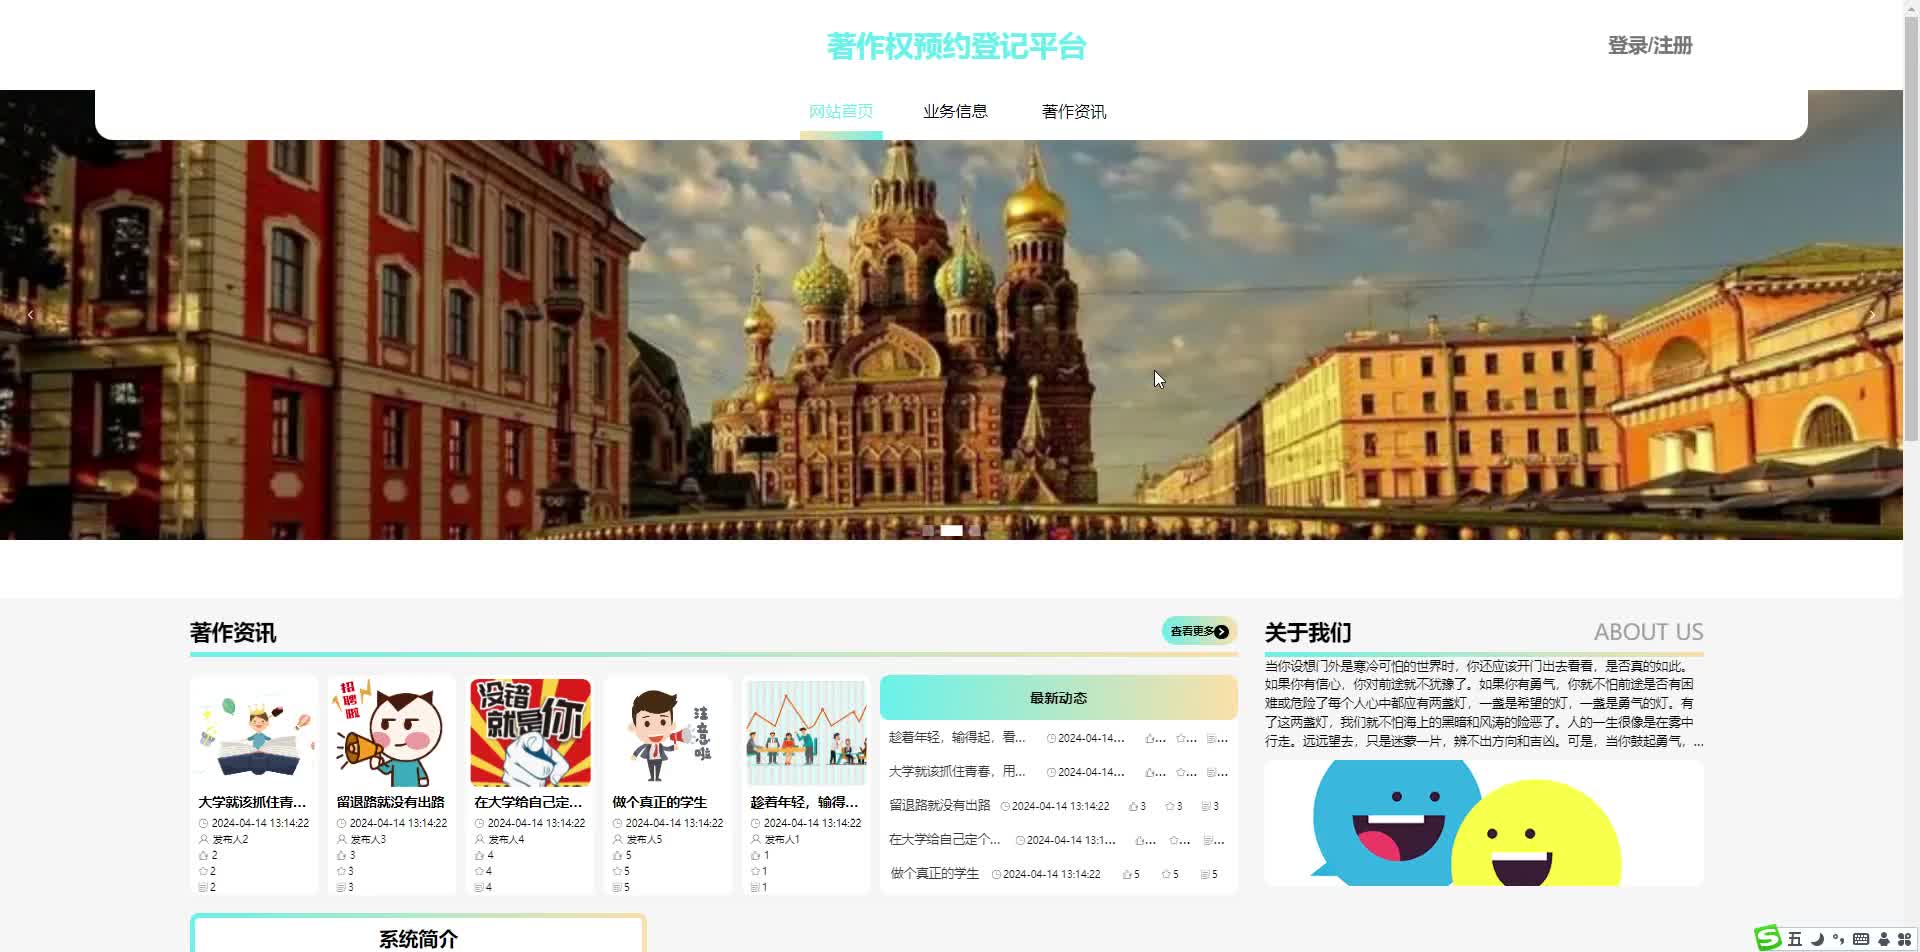Click the 关于我们 heading
The image size is (1920, 952).
(x=1308, y=633)
